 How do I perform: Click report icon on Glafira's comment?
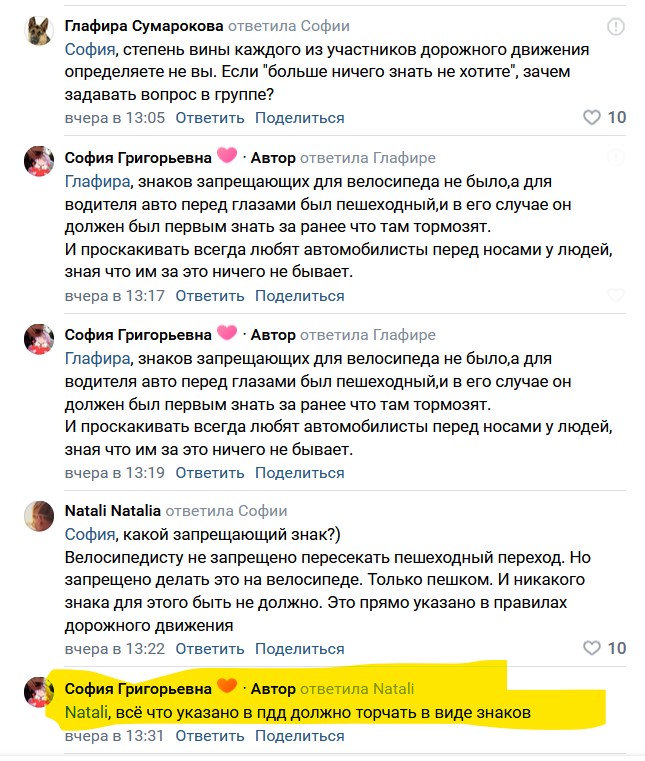point(616,27)
